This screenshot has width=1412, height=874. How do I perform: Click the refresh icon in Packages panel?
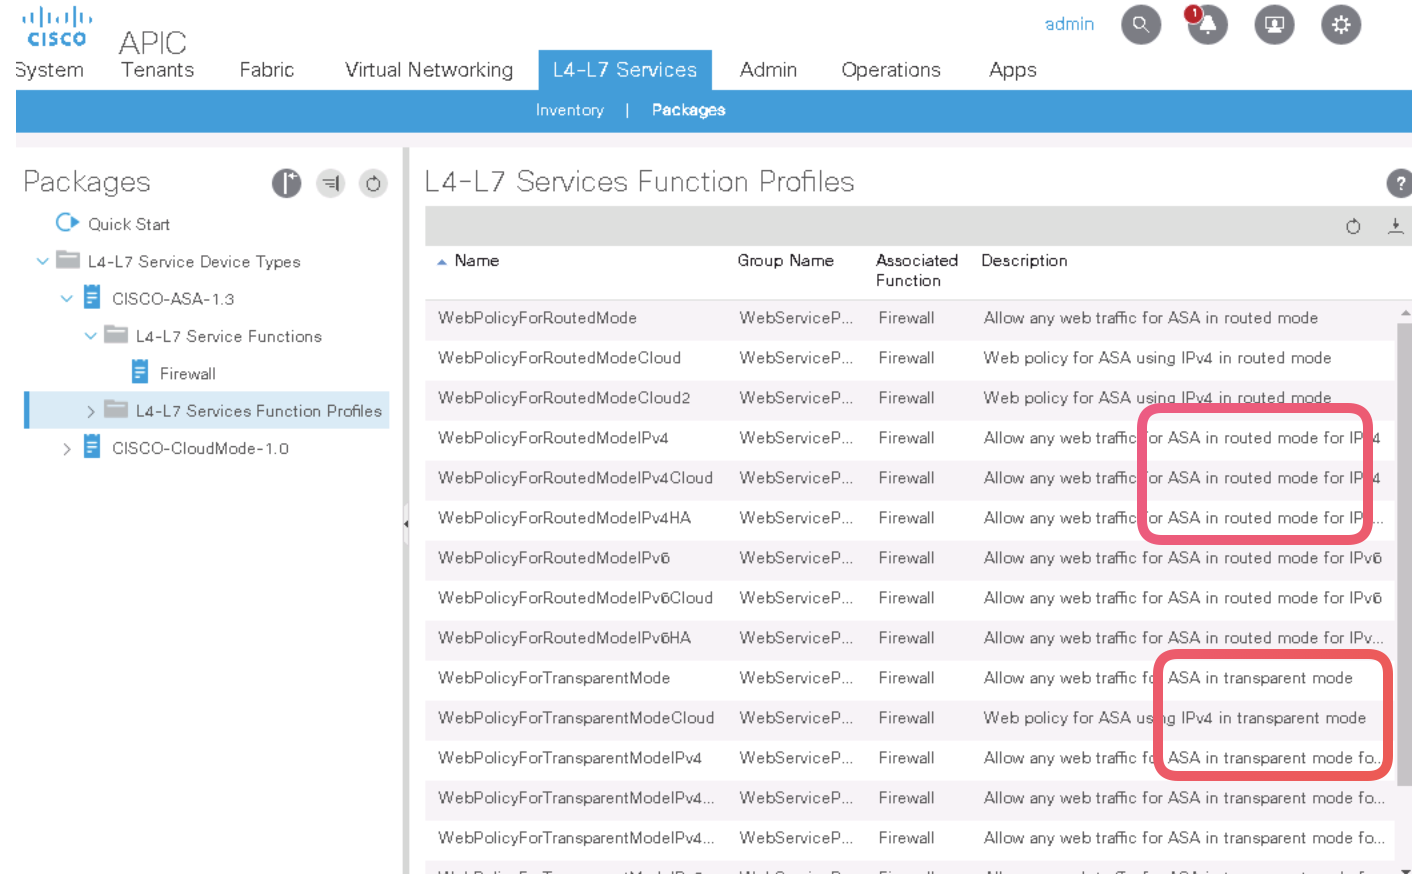[x=373, y=183]
